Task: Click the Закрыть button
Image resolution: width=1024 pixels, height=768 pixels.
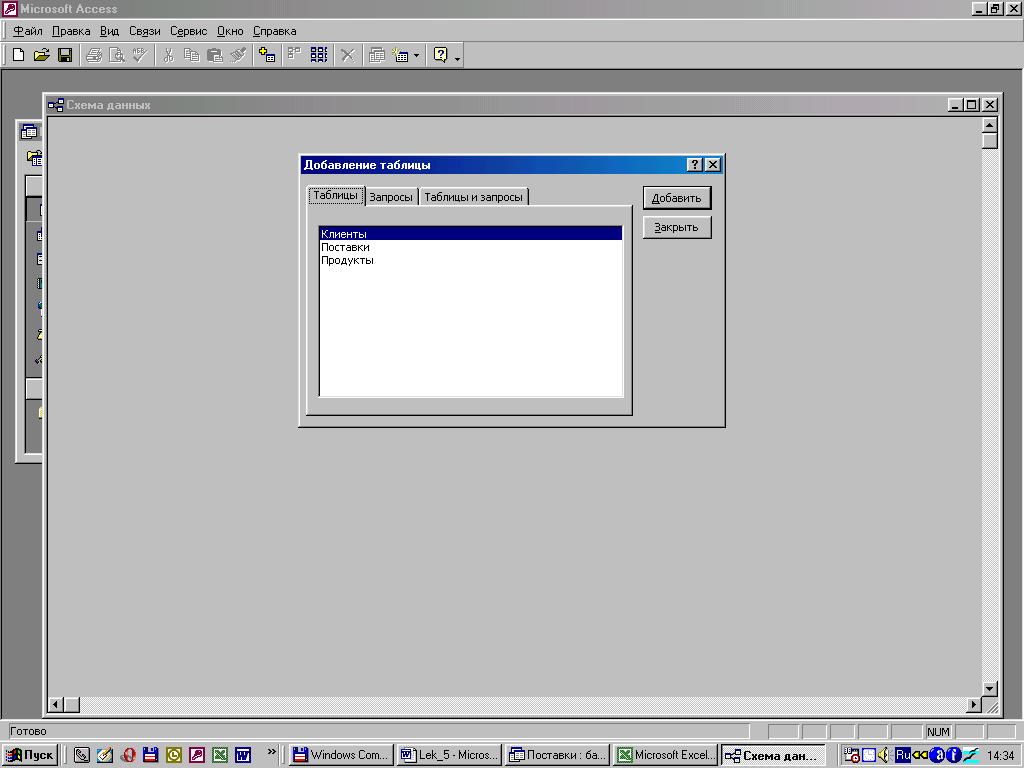Action: [x=677, y=227]
